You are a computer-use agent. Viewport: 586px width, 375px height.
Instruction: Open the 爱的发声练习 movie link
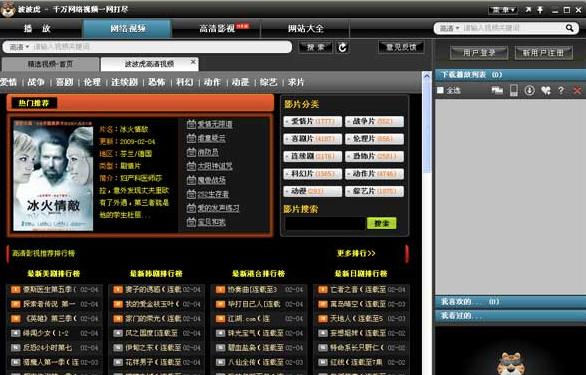(219, 208)
